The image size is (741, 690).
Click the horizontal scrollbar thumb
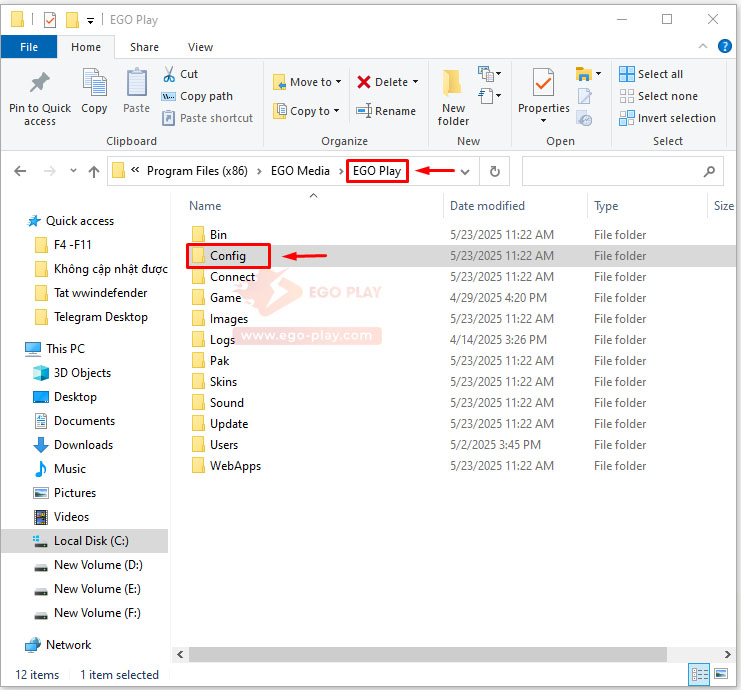[428, 655]
